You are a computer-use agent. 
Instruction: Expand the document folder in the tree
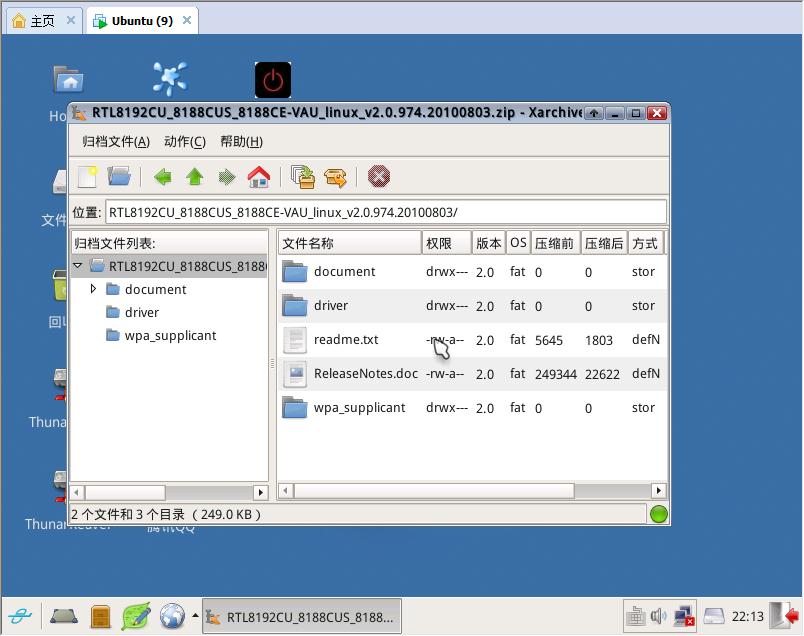[93, 289]
